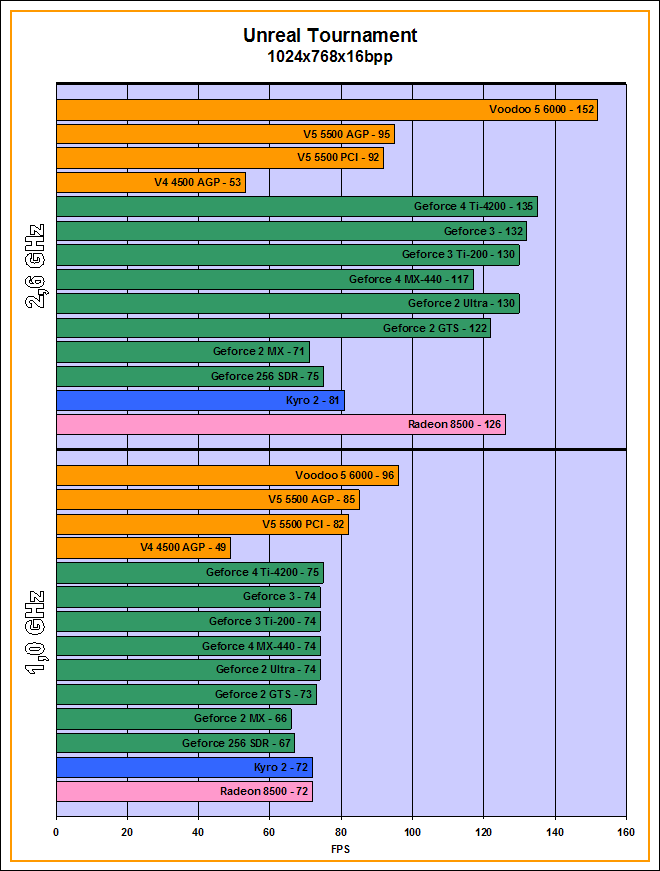Select the Voodoo 5 6000 bar showing 96
The height and width of the screenshot is (871, 660).
(227, 476)
